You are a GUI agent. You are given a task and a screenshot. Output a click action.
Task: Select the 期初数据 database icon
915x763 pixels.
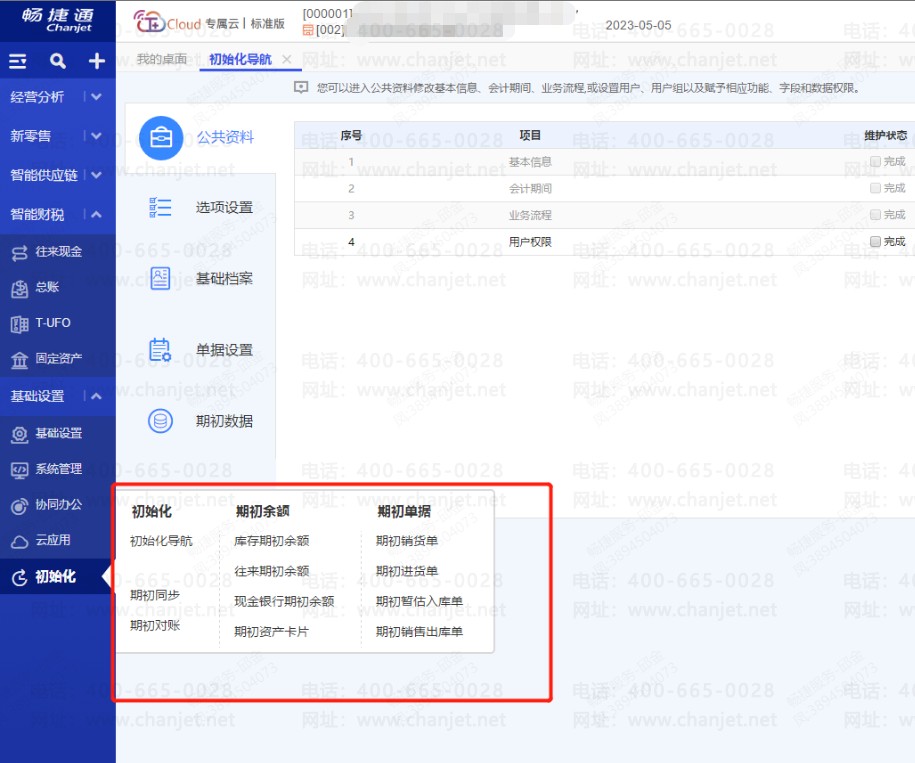pyautogui.click(x=160, y=421)
